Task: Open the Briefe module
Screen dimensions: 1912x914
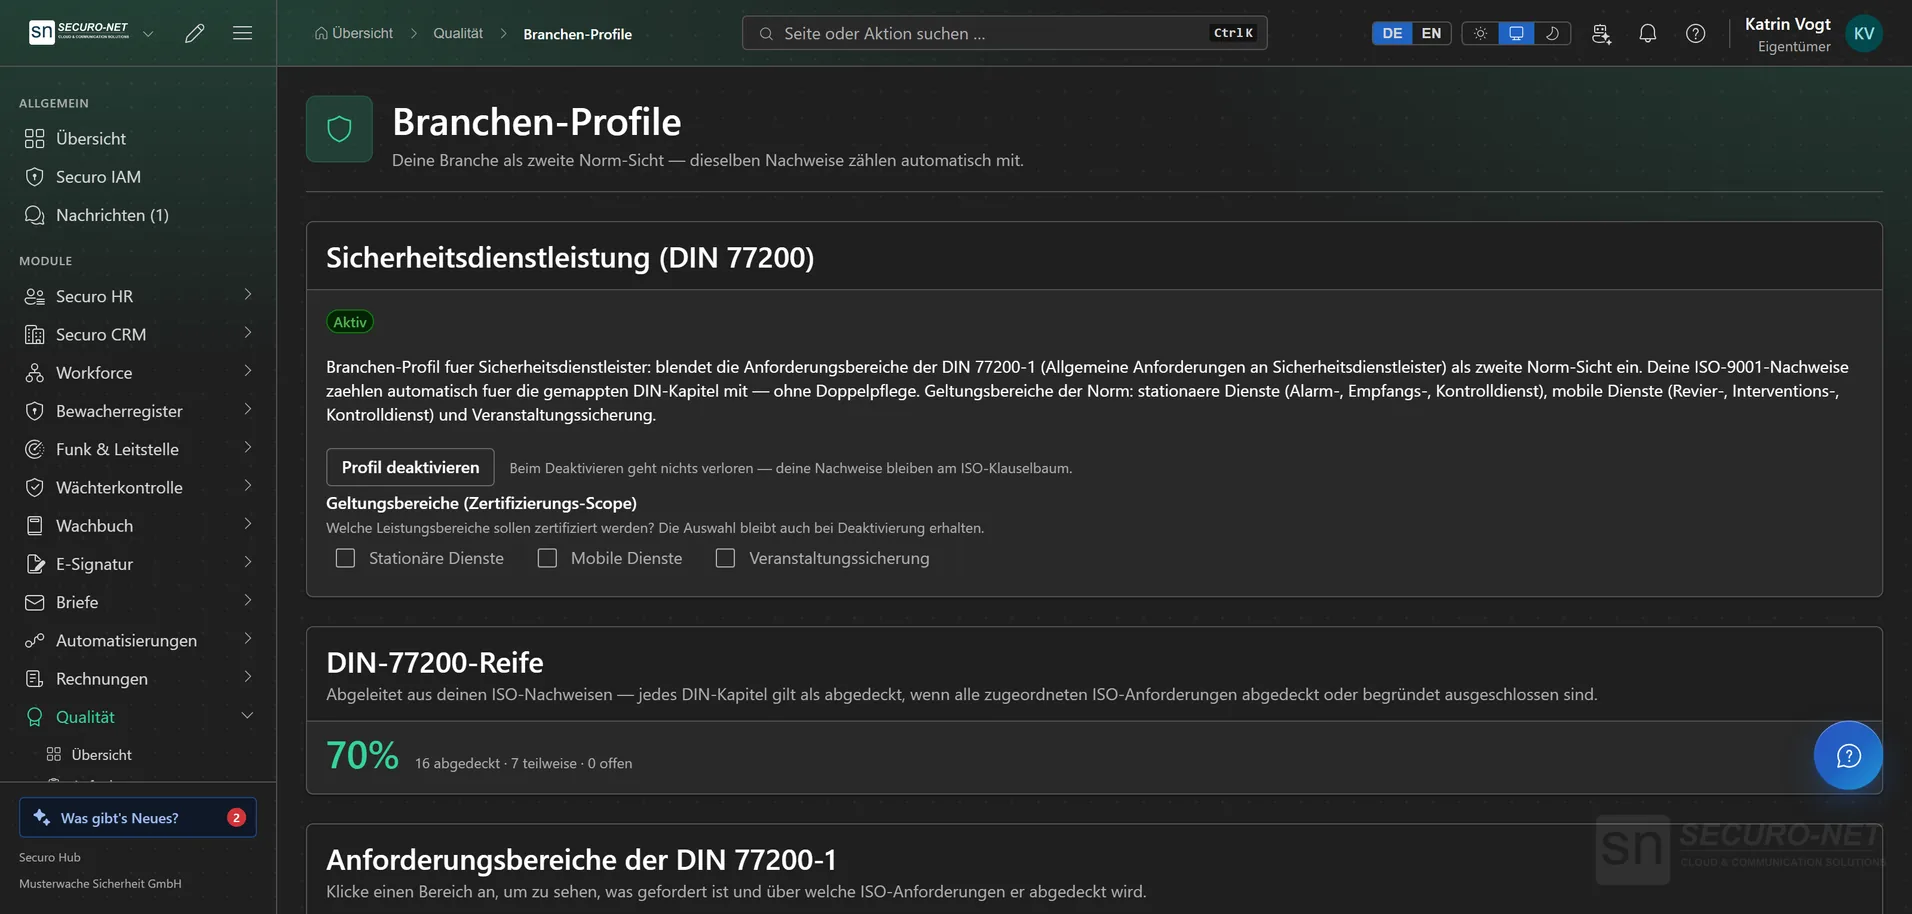Action: pyautogui.click(x=138, y=602)
